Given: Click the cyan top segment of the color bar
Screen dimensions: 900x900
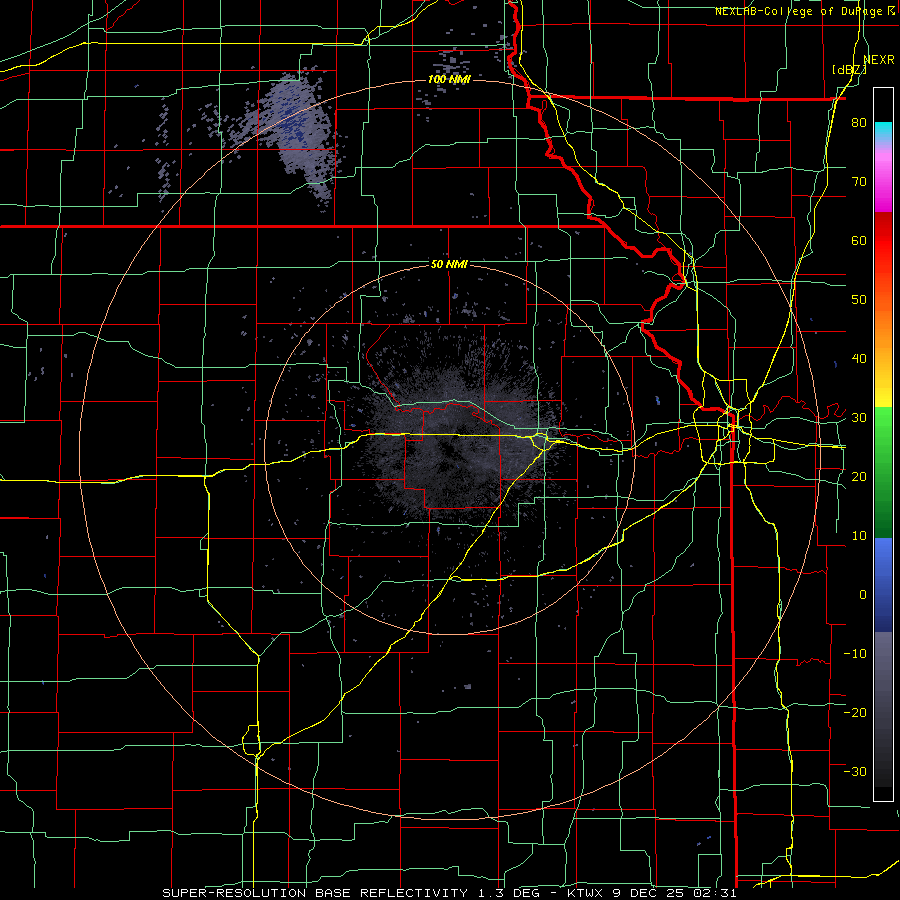Looking at the screenshot, I should tap(883, 132).
